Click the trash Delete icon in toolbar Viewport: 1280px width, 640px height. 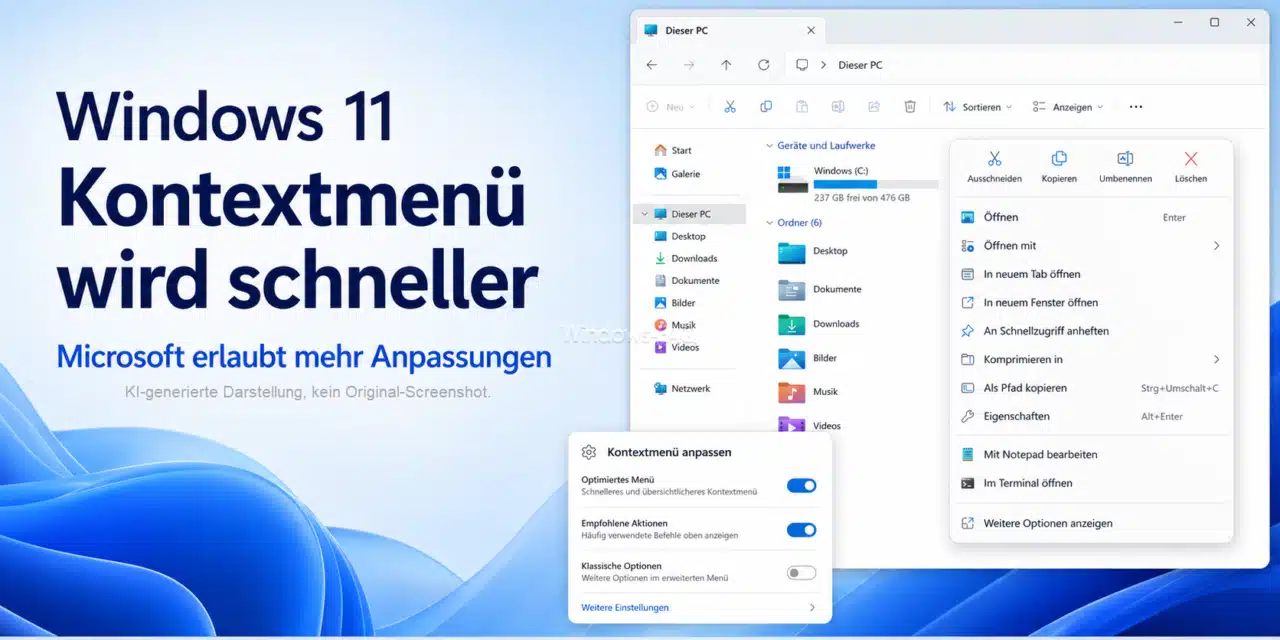[x=910, y=106]
